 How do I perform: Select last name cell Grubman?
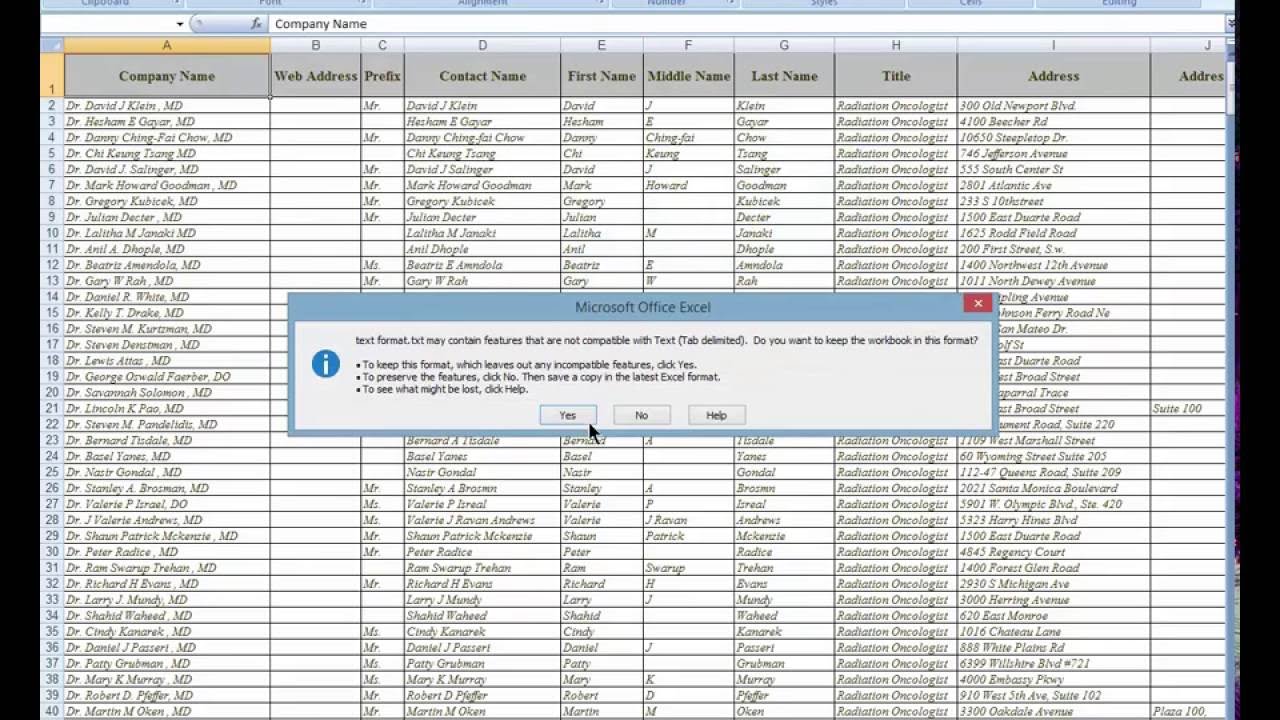tap(784, 663)
